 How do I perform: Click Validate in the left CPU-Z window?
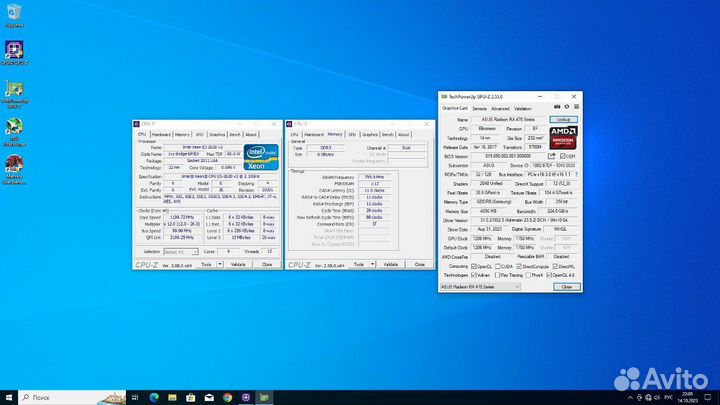pyautogui.click(x=238, y=264)
